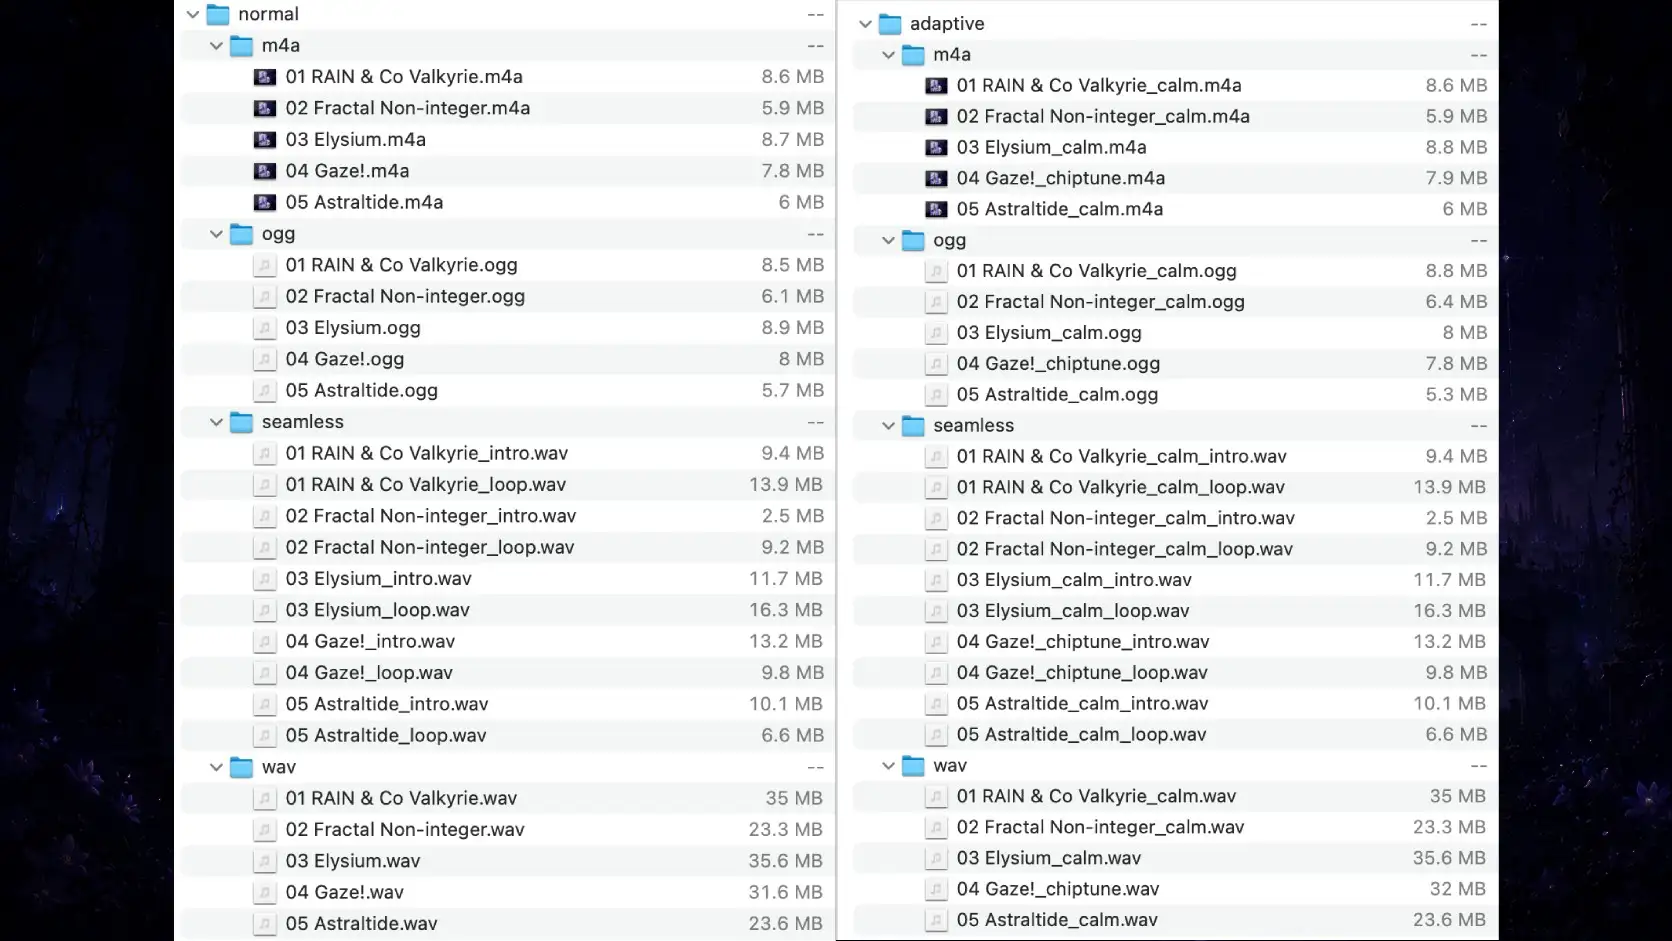Click icon of 04 Gaze!_chiptune.m4a

coord(936,179)
